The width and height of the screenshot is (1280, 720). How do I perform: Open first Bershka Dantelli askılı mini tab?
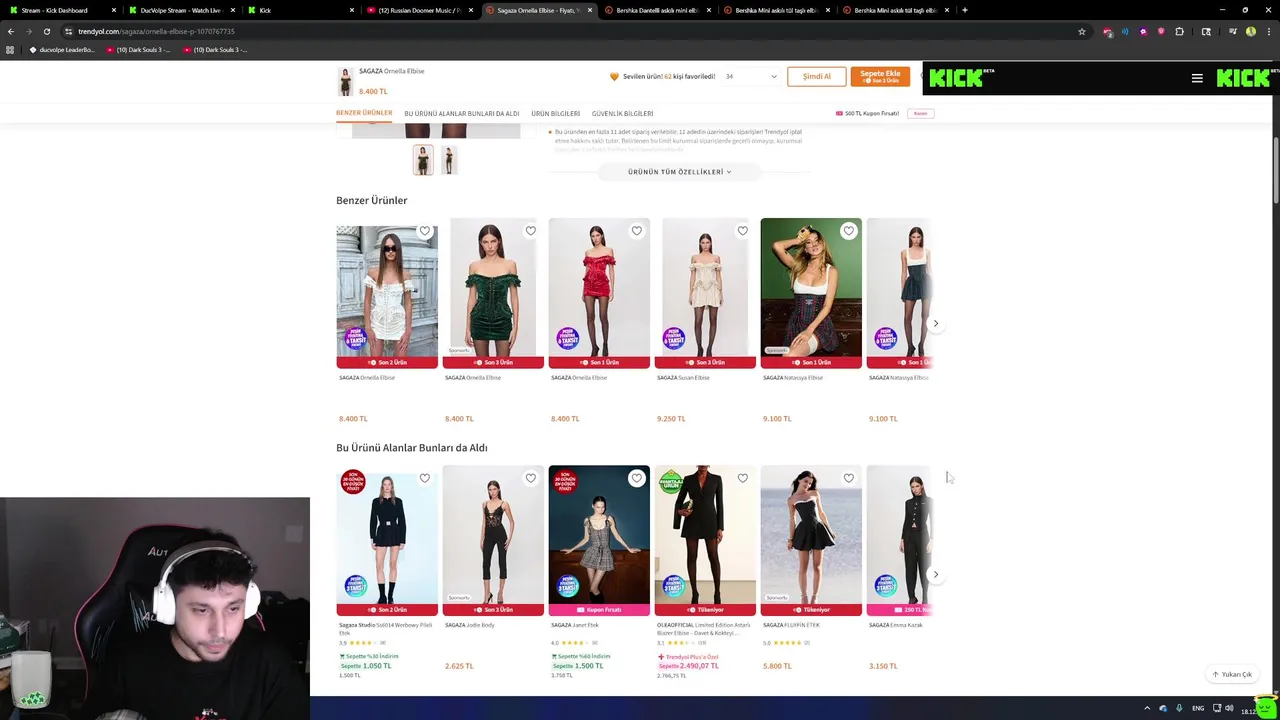pos(655,10)
